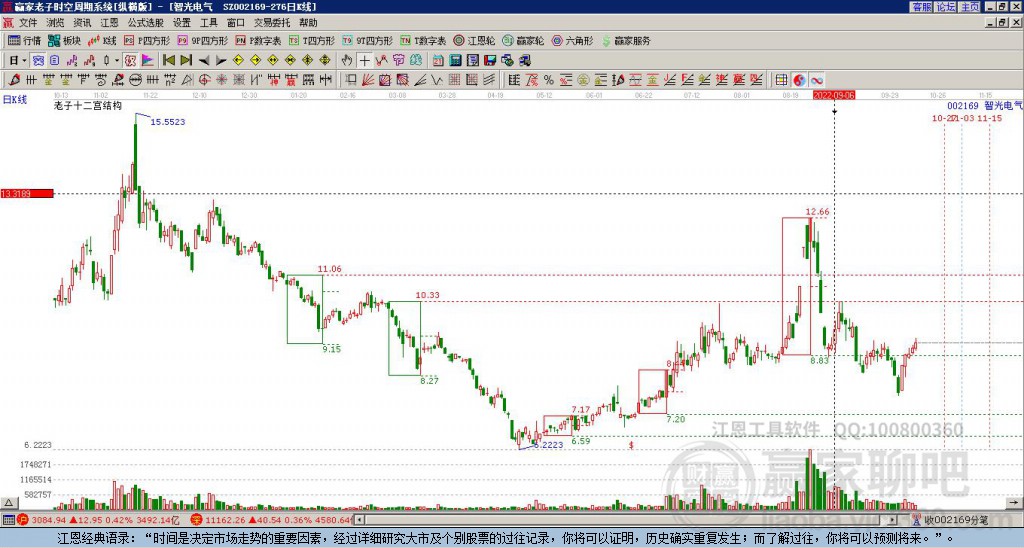Toggle the crosshair cursor mode
The height and width of the screenshot is (548, 1024).
[365, 60]
